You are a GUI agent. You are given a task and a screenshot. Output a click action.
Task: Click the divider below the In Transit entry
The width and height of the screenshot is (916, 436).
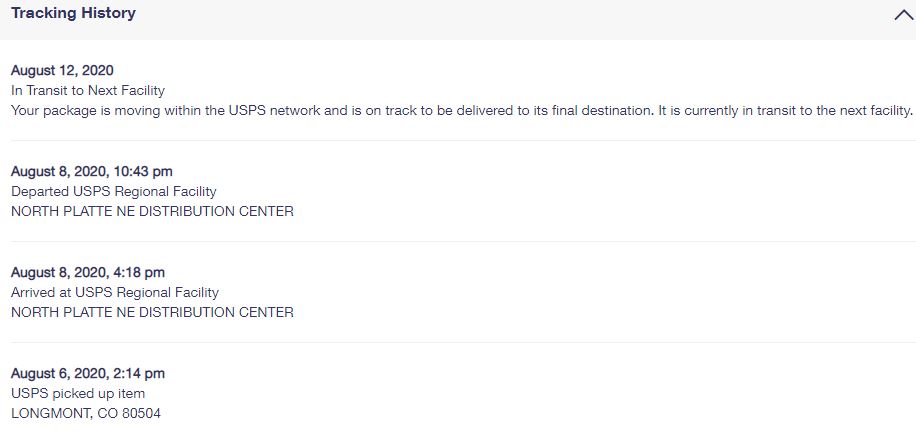tap(463, 140)
